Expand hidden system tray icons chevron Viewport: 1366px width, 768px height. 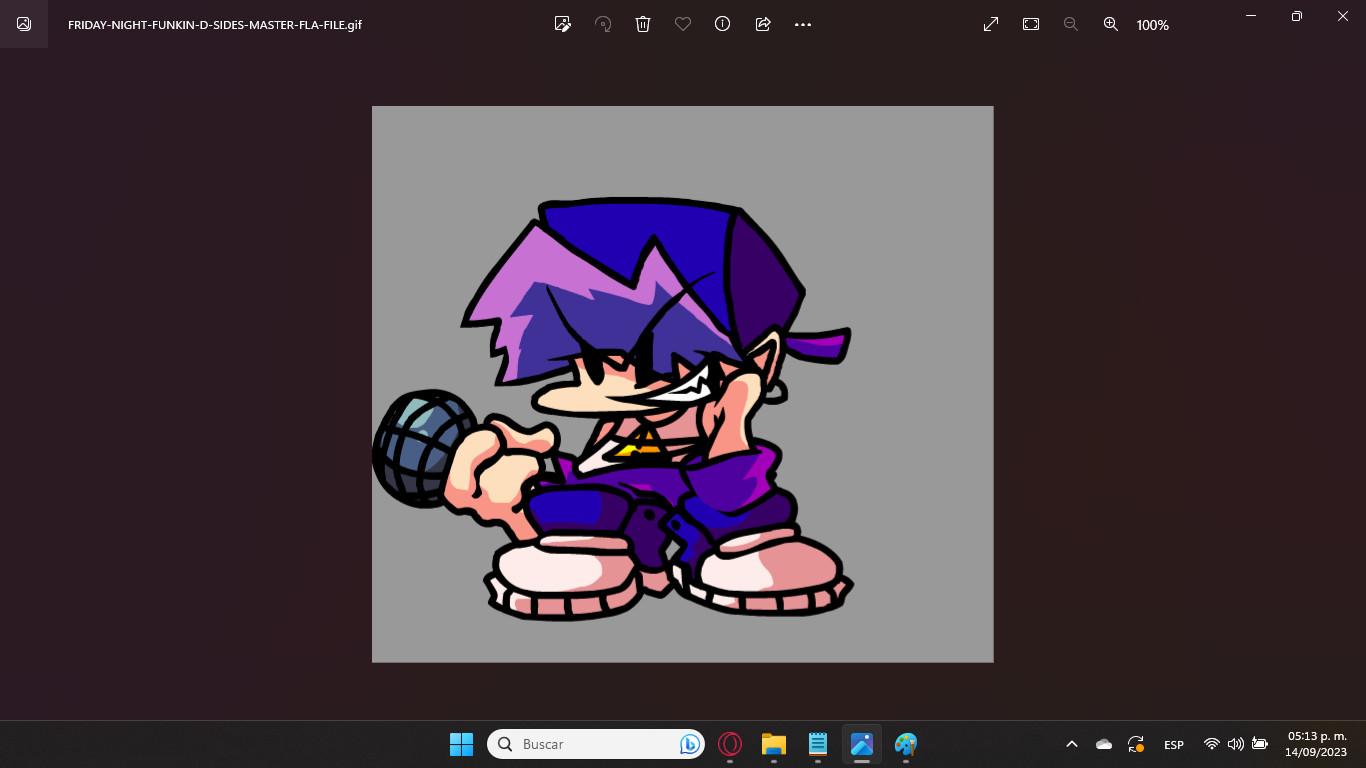pyautogui.click(x=1072, y=744)
